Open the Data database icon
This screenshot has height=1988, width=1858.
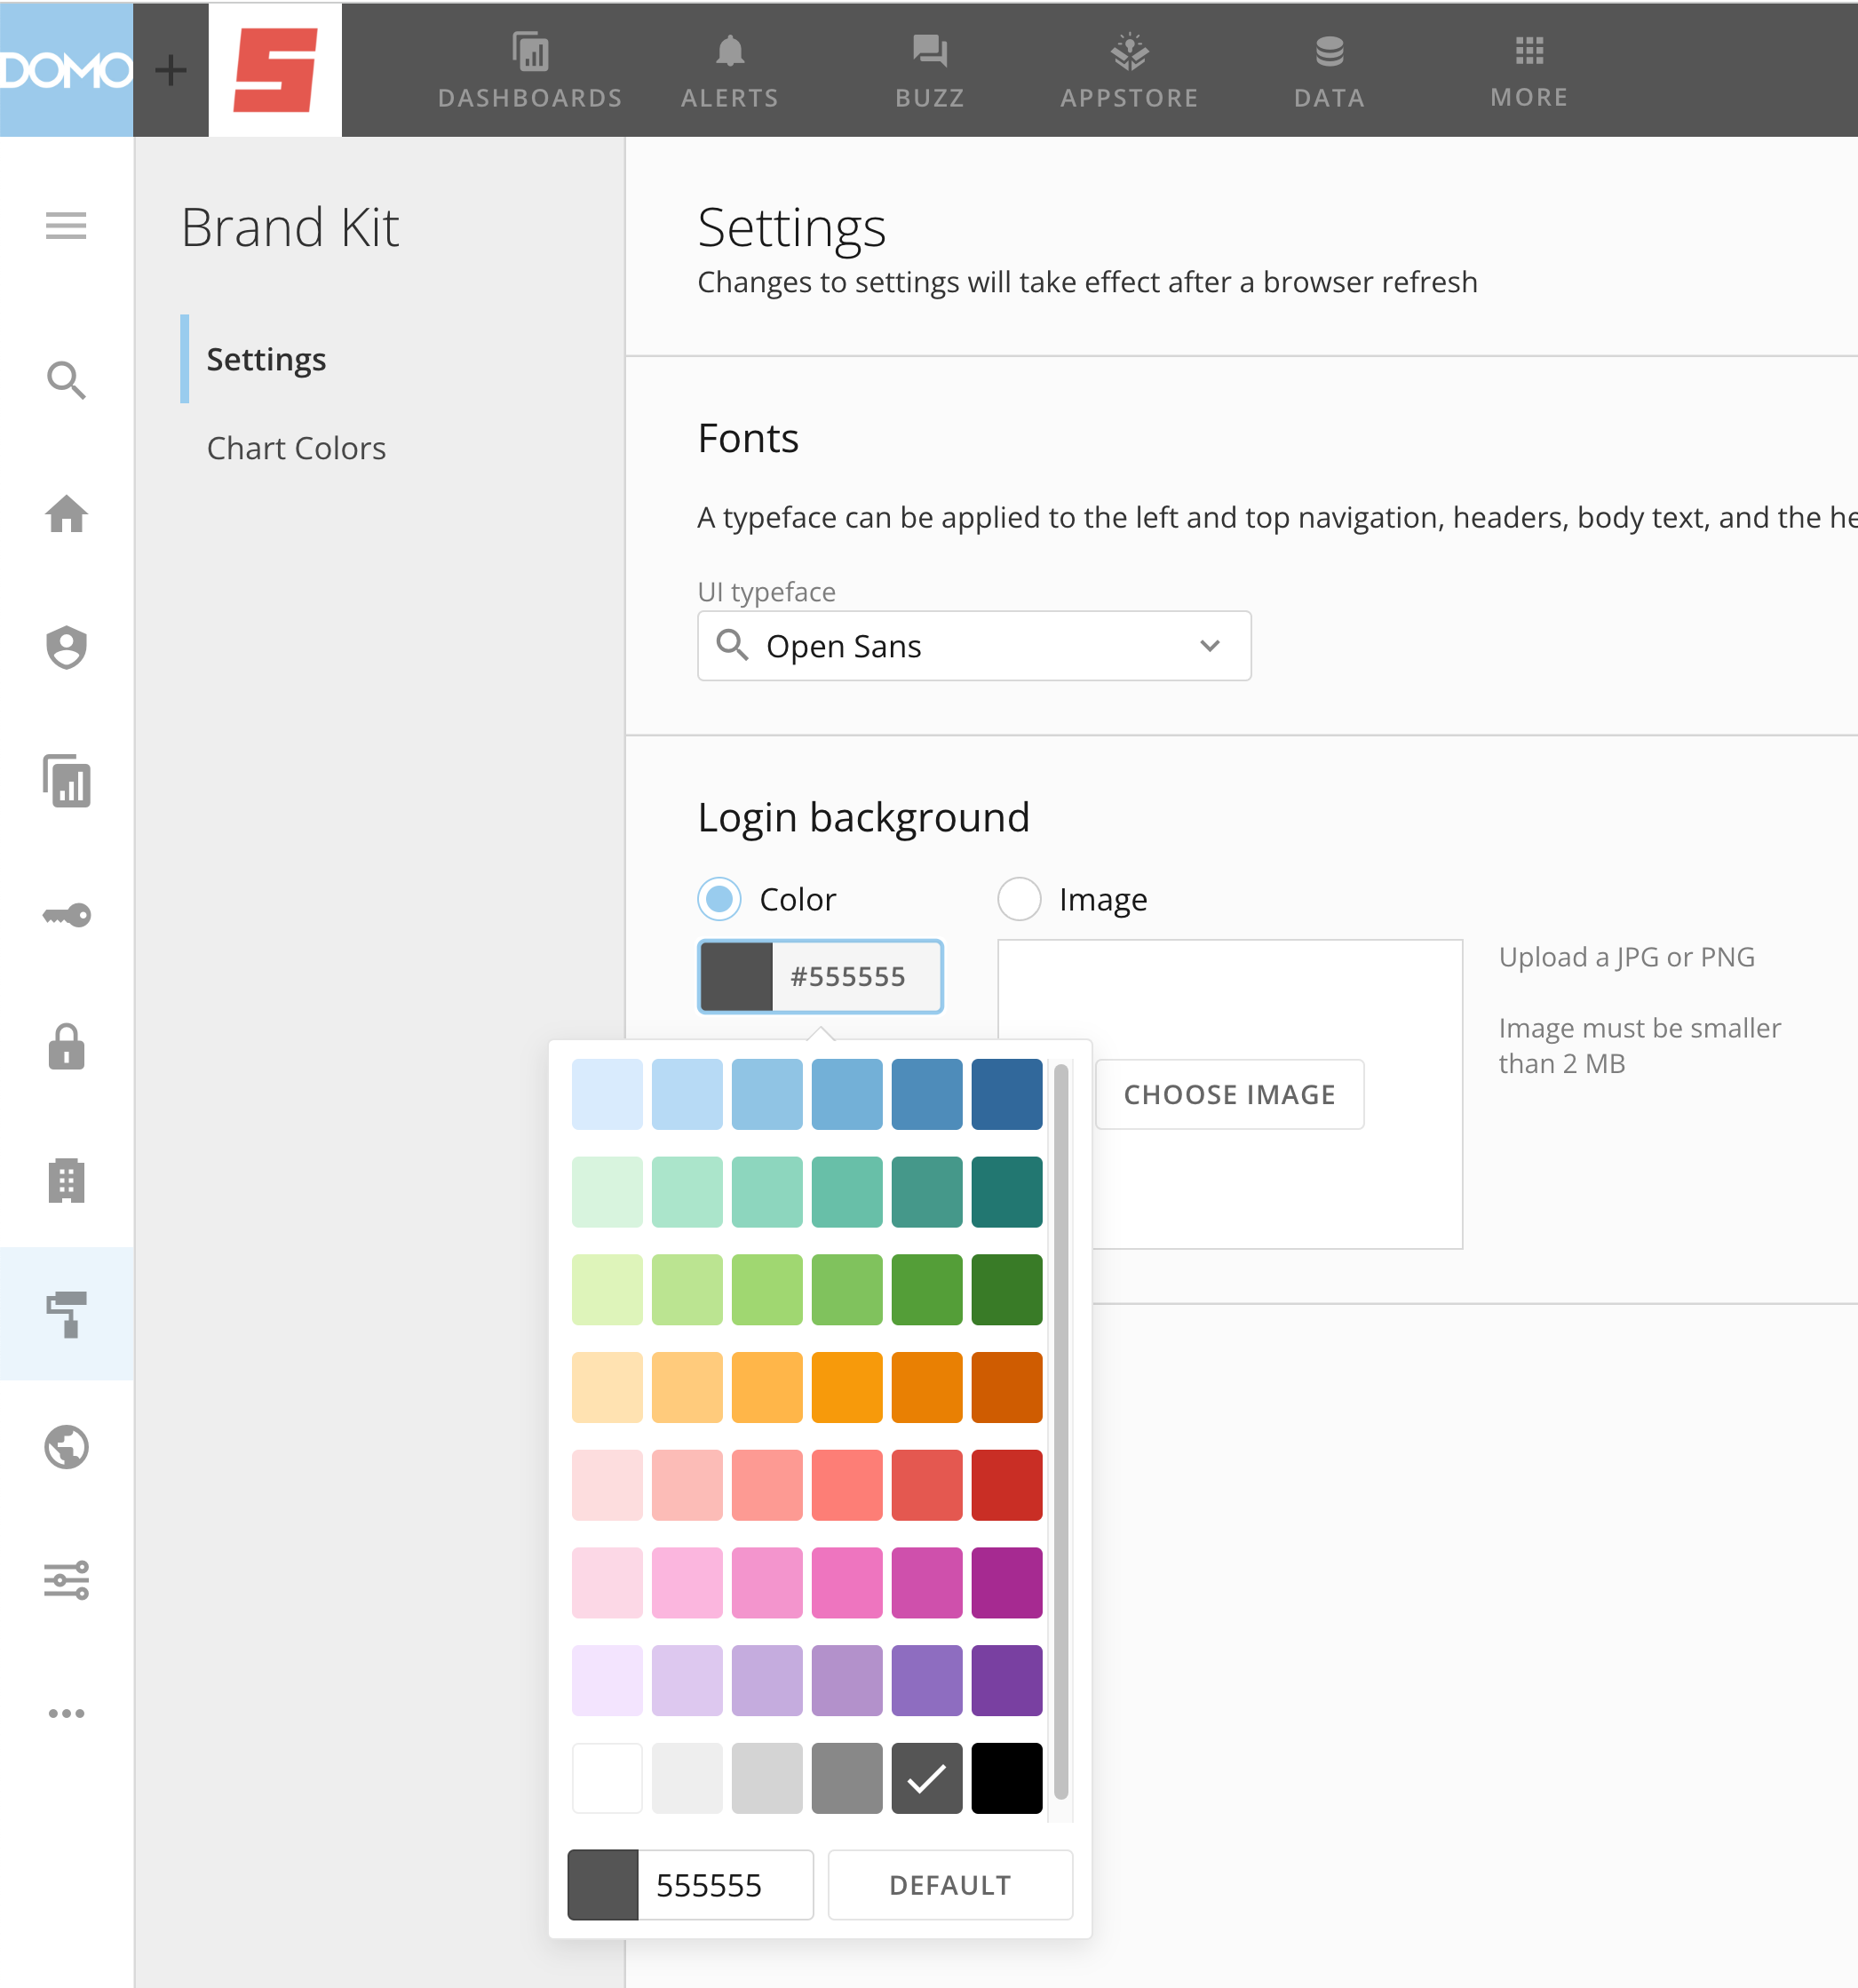pyautogui.click(x=1329, y=52)
